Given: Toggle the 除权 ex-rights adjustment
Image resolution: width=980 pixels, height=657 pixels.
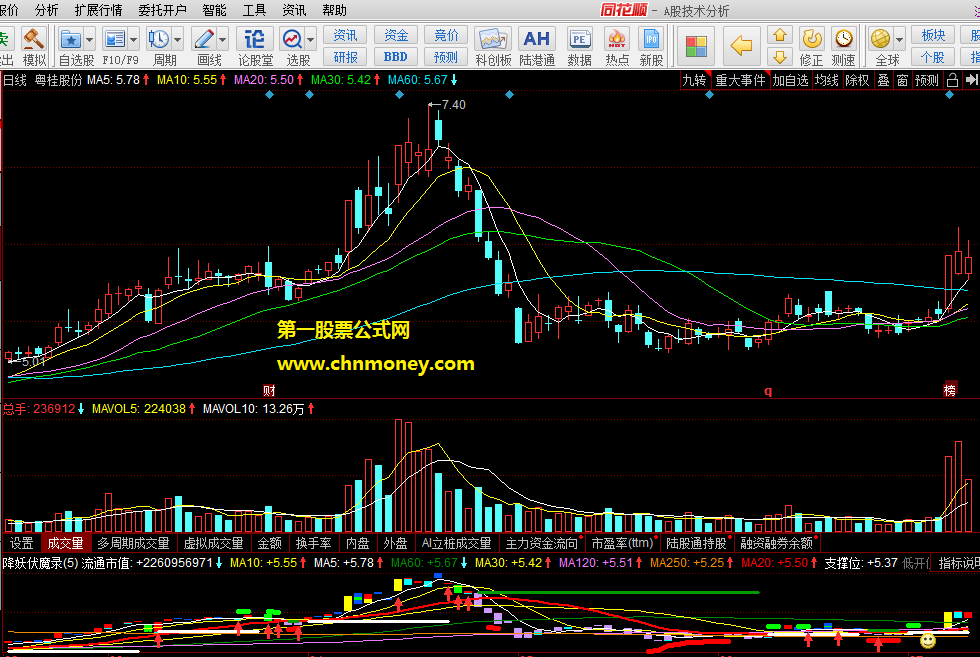Looking at the screenshot, I should (857, 81).
